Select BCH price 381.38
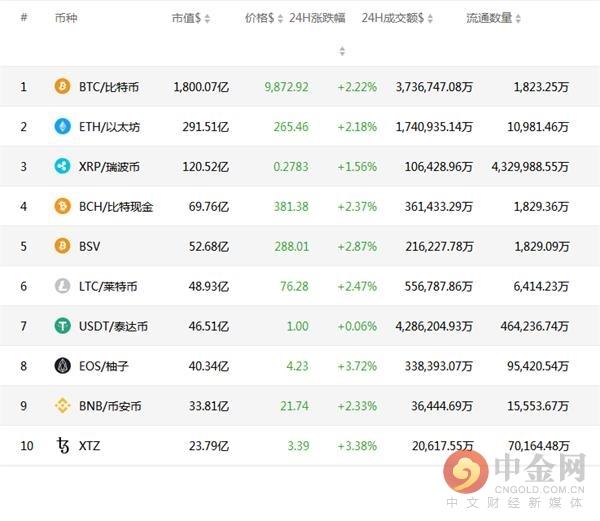Image resolution: width=600 pixels, height=521 pixels. coord(291,207)
